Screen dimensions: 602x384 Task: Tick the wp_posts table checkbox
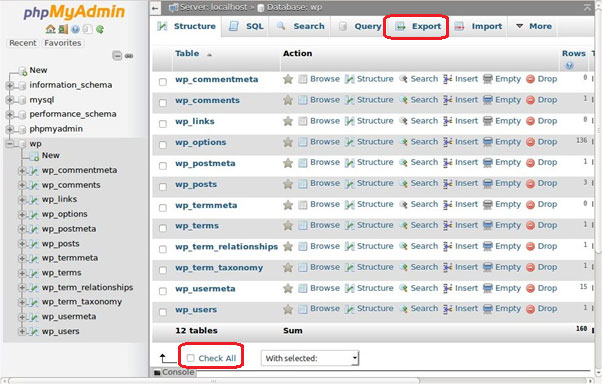coord(163,187)
